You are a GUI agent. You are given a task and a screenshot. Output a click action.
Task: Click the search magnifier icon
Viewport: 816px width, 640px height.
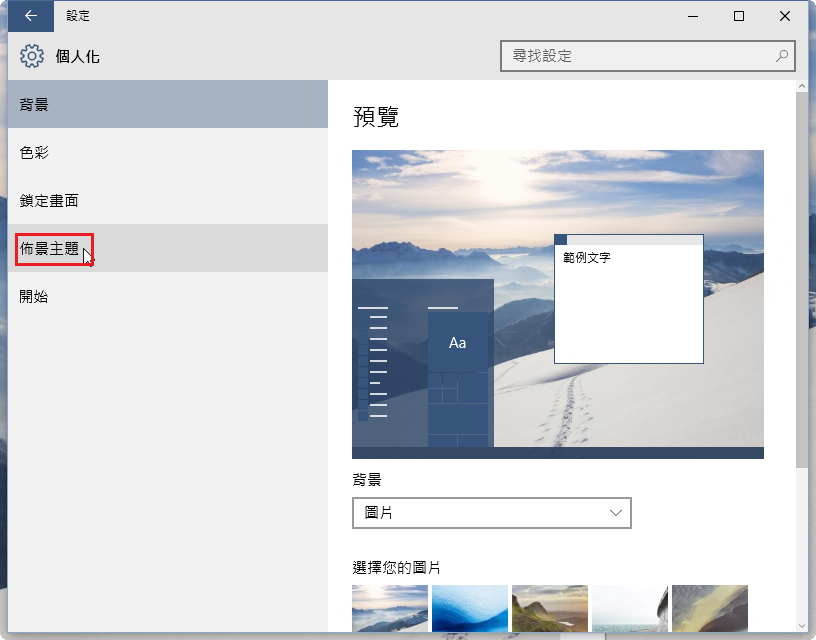(x=781, y=56)
